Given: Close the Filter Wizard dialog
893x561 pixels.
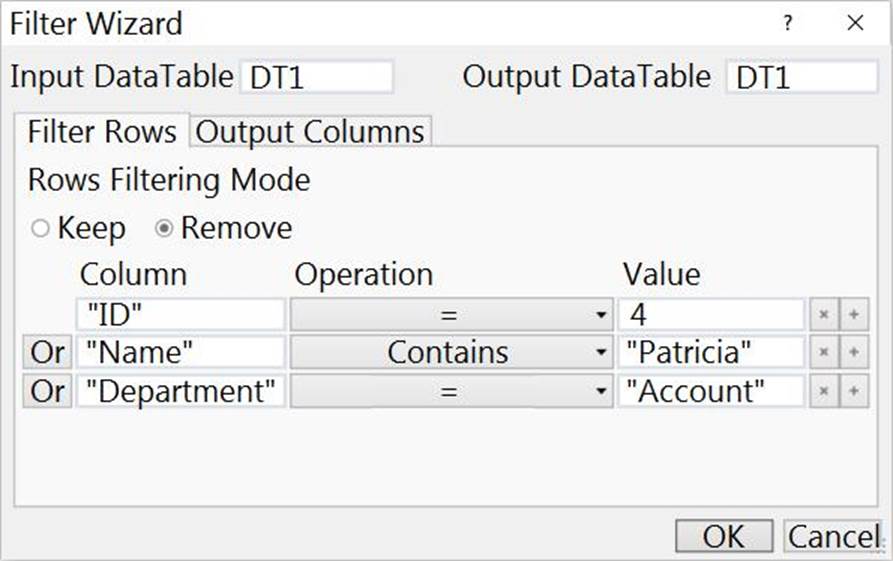Looking at the screenshot, I should click(855, 24).
